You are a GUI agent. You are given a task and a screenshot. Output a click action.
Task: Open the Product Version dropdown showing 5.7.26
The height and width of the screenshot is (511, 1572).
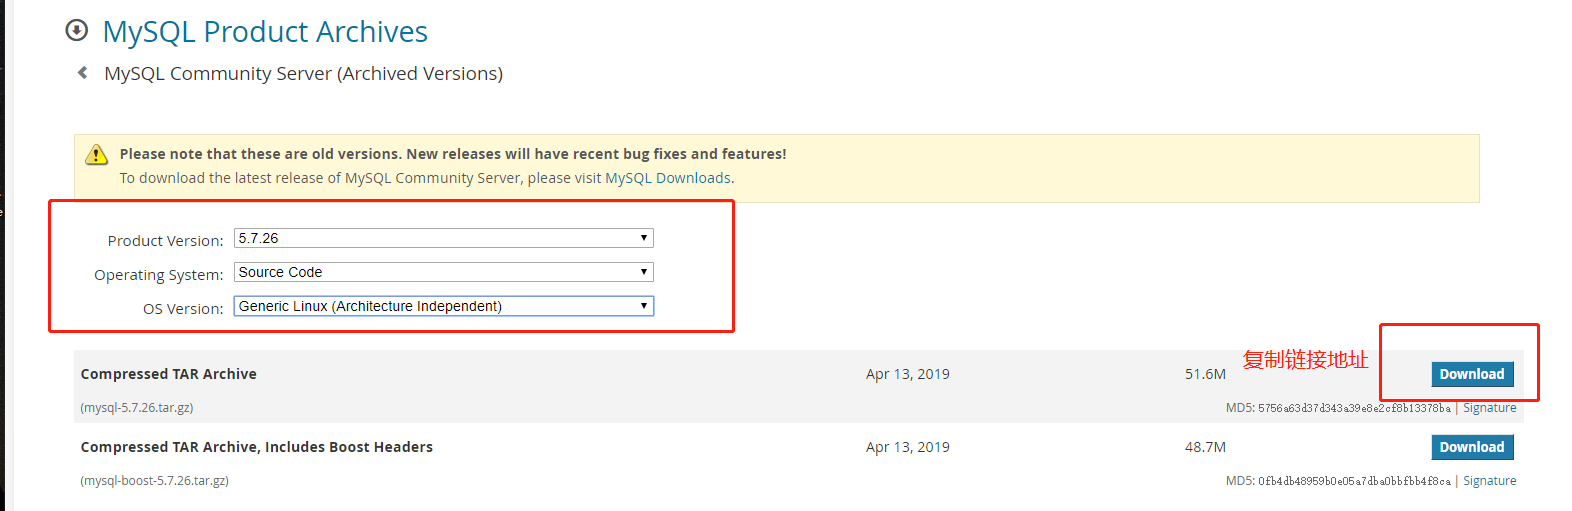pyautogui.click(x=443, y=238)
